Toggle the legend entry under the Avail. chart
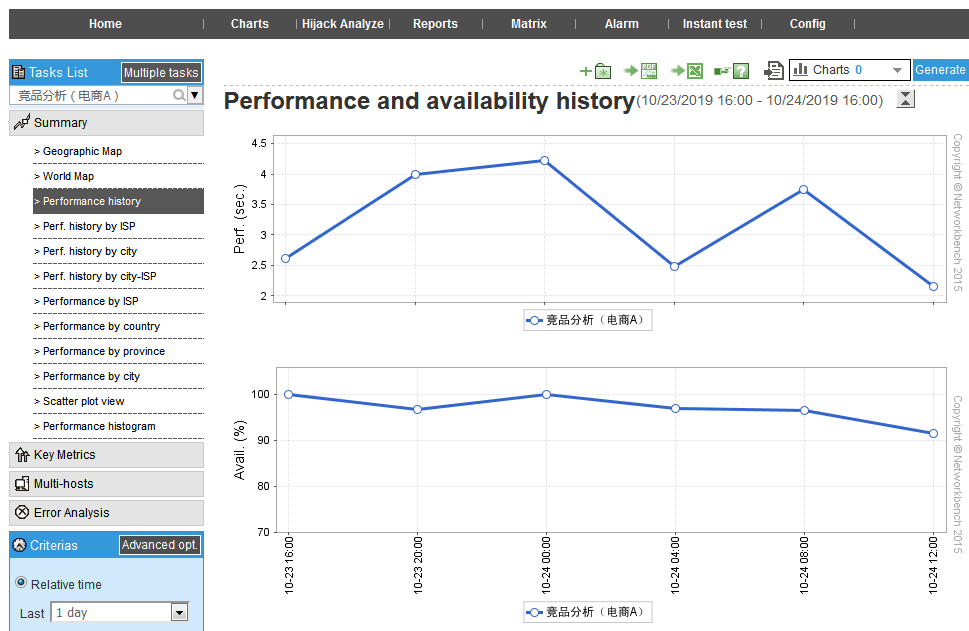Viewport: 969px width, 631px height. 587,612
